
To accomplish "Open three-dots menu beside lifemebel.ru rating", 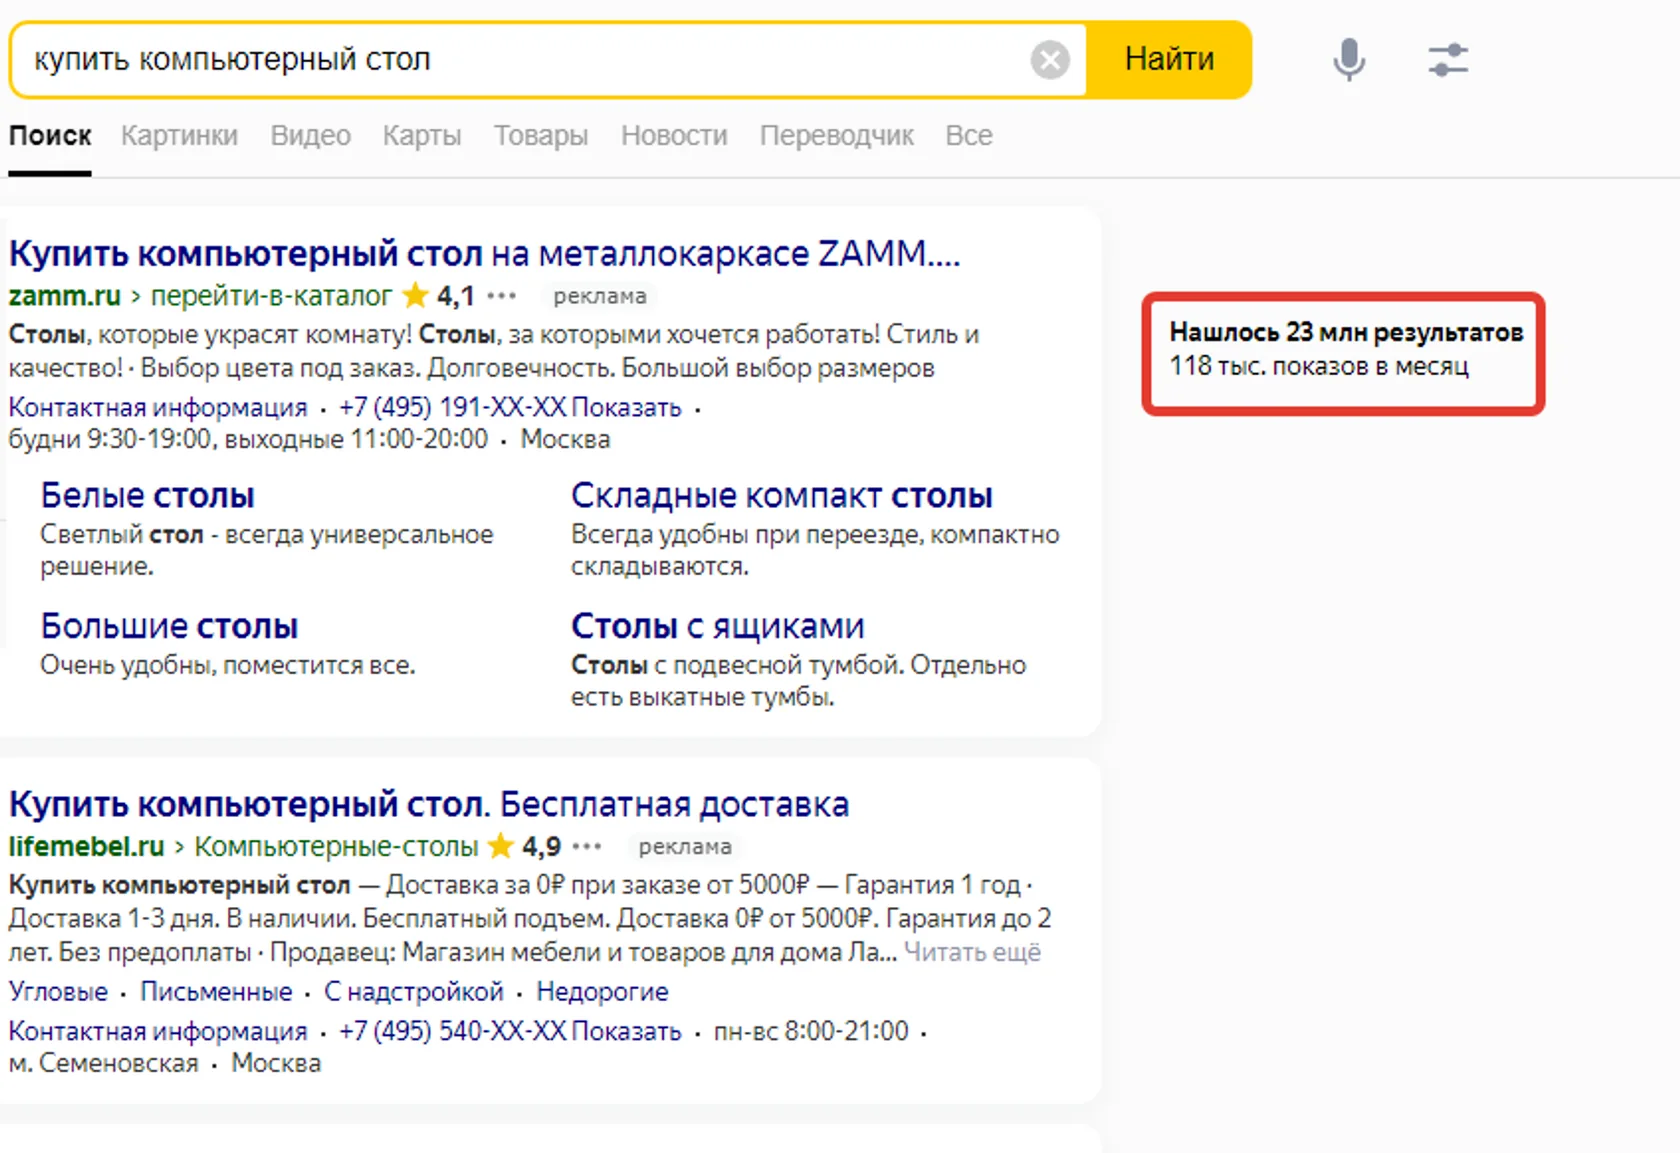I will click(587, 847).
